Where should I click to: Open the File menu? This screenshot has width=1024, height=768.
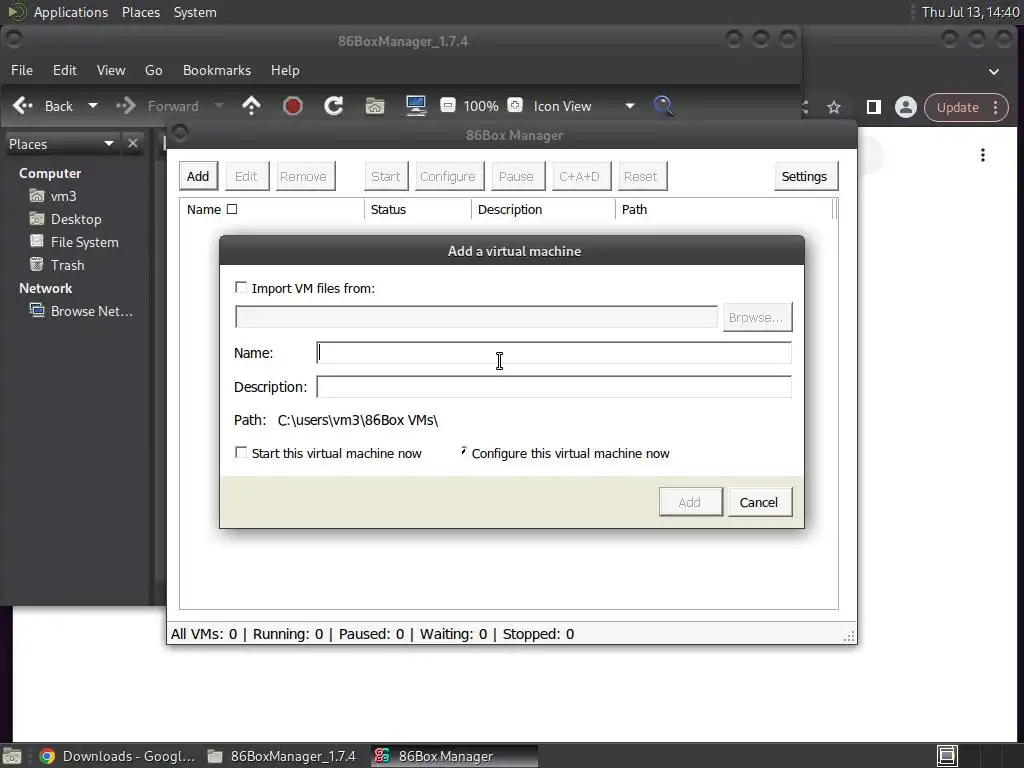tap(22, 70)
